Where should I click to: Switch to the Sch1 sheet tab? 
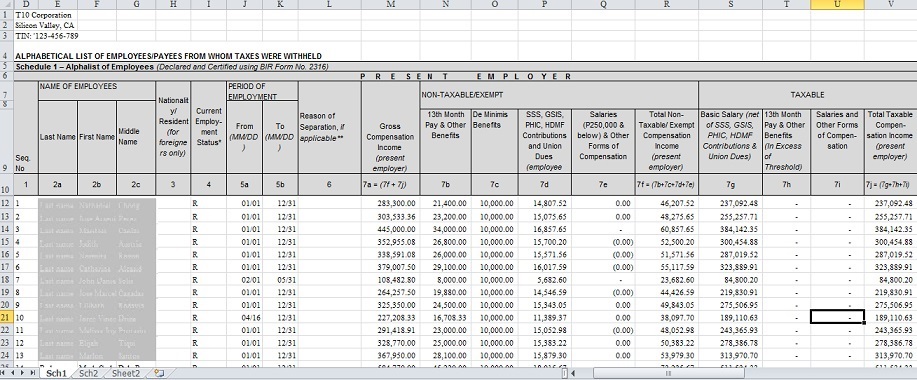coord(57,373)
